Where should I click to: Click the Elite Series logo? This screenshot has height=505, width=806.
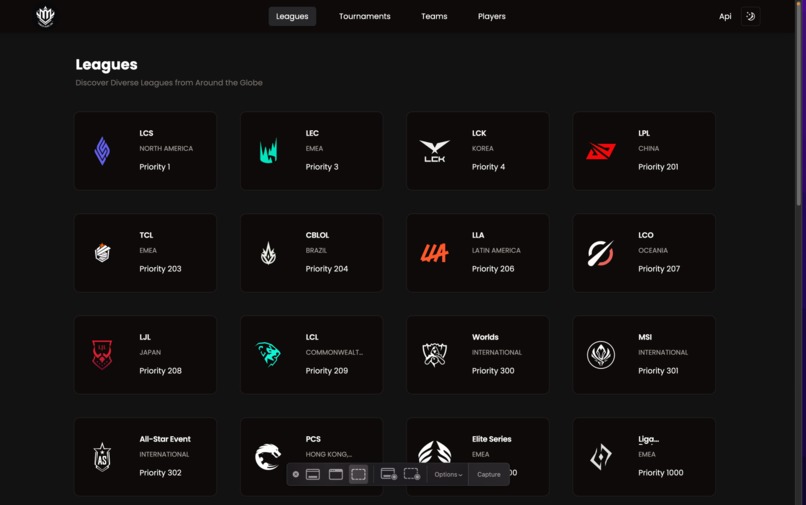pyautogui.click(x=434, y=453)
